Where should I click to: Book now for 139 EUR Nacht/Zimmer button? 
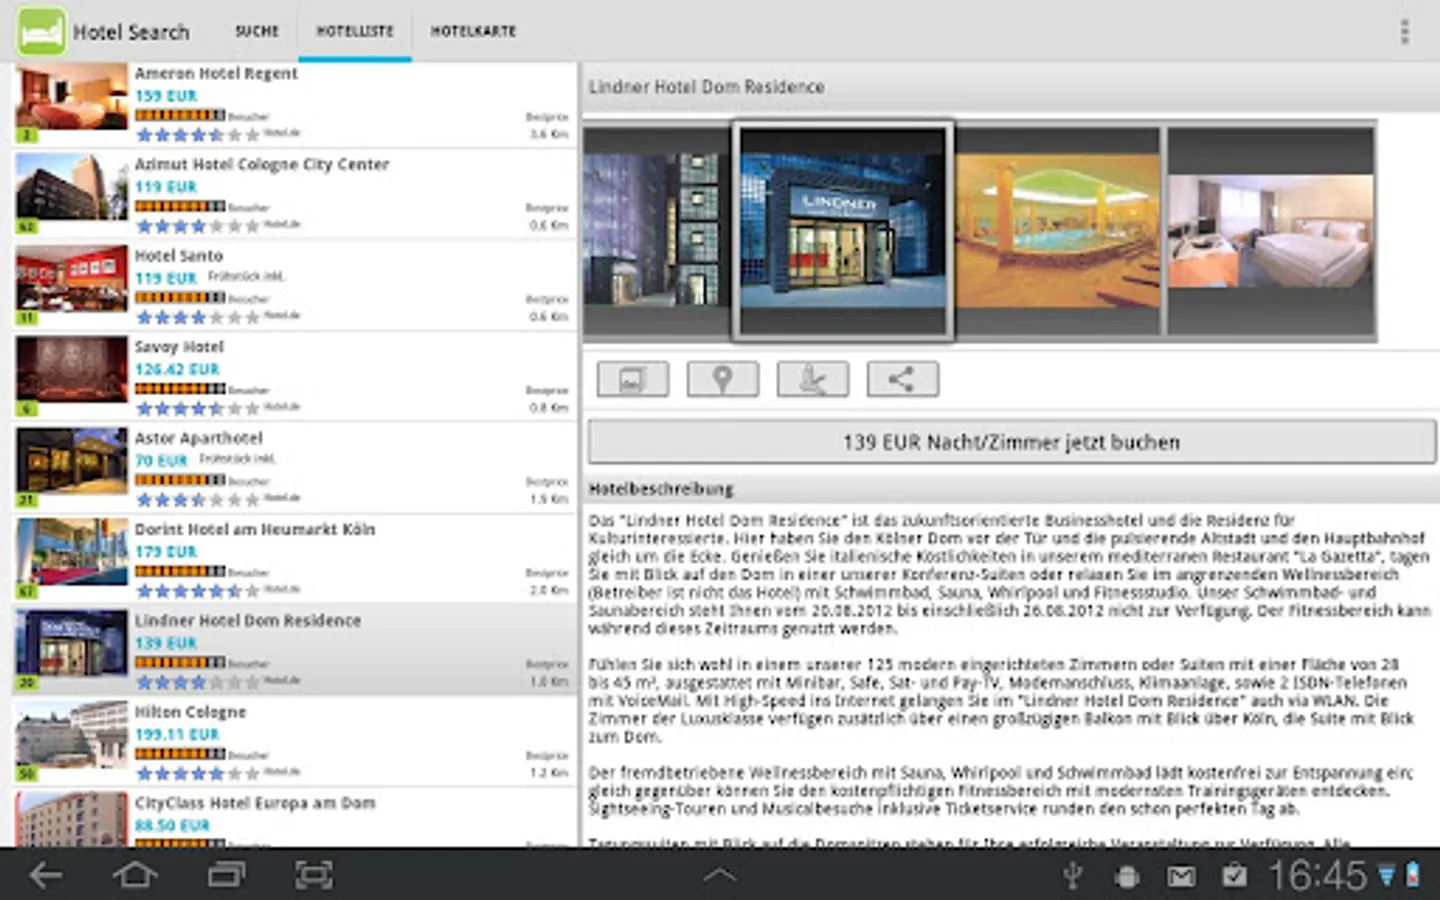coord(1011,442)
